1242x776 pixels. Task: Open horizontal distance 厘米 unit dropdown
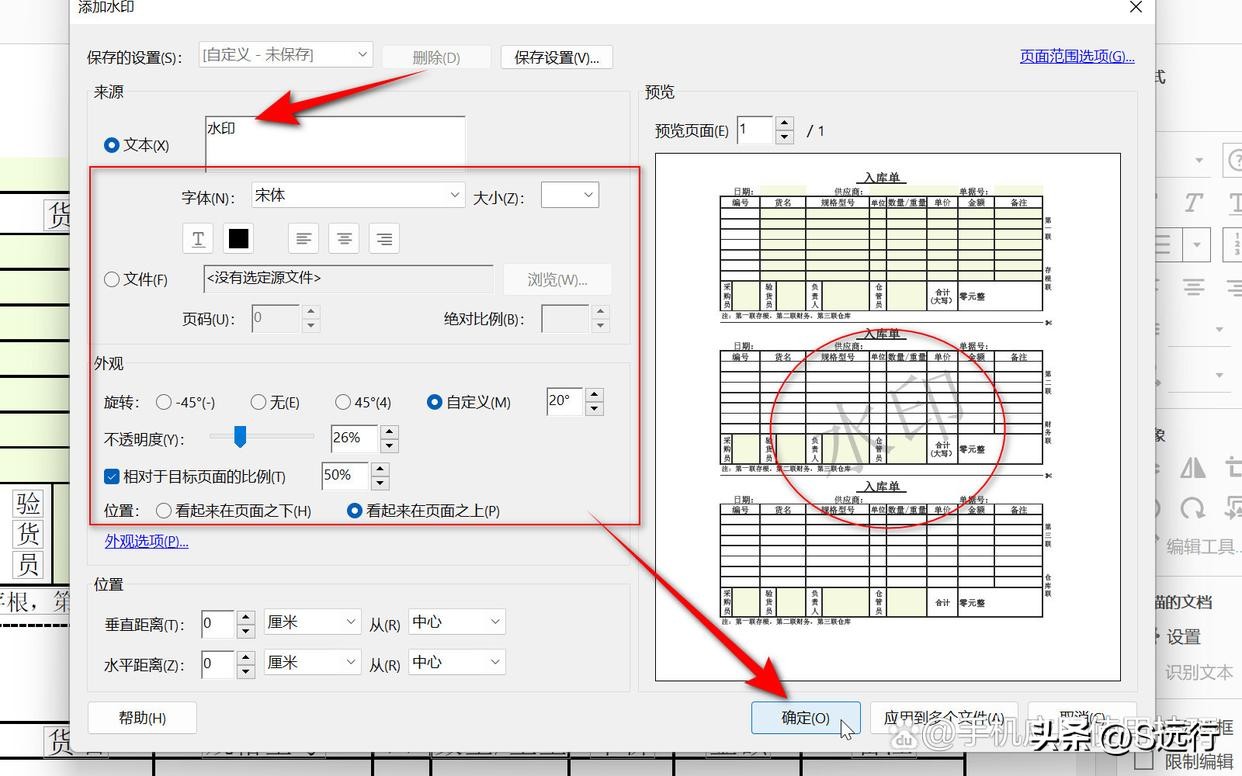click(x=312, y=662)
